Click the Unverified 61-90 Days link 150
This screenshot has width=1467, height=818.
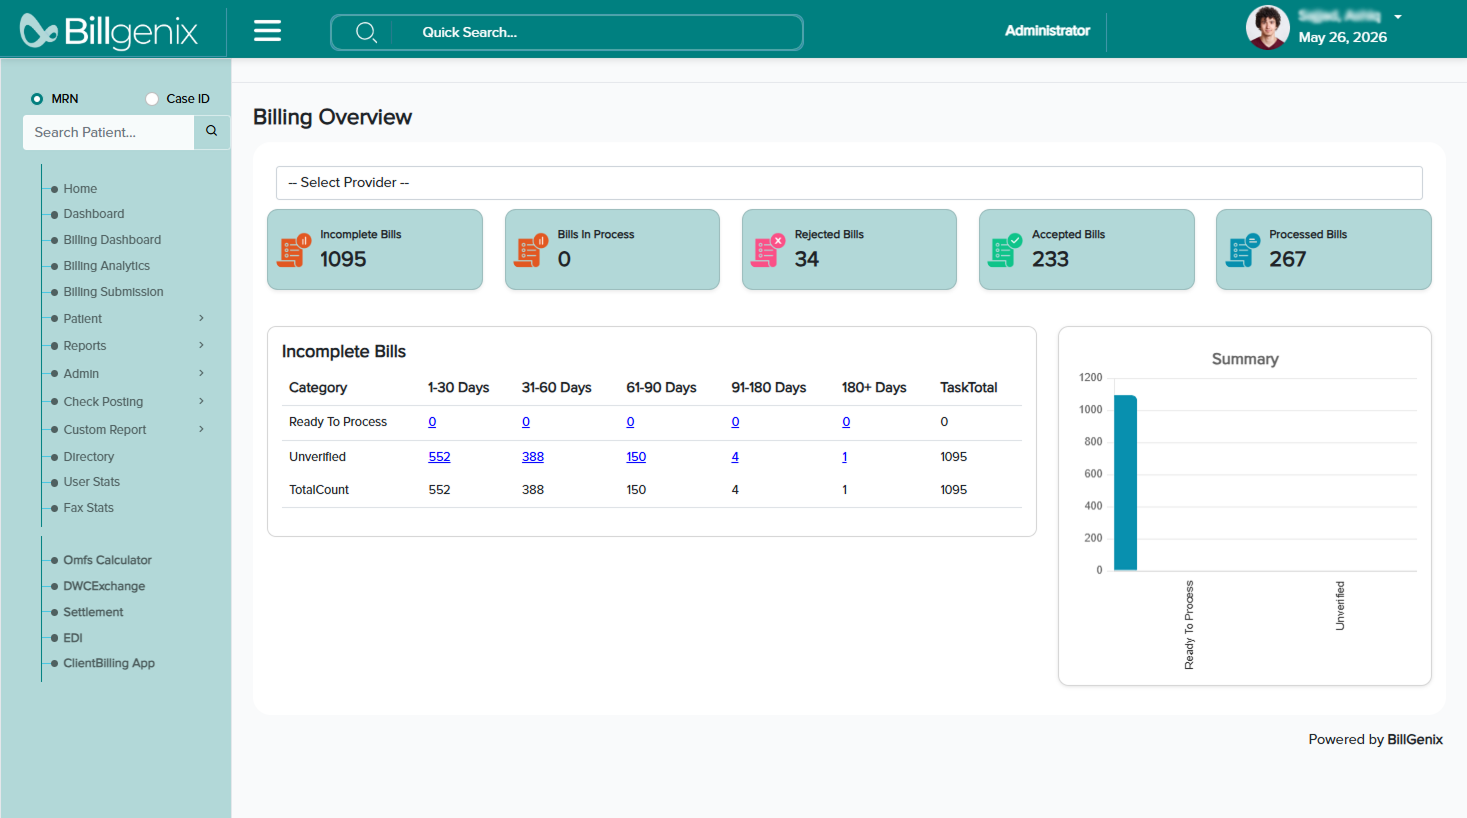coord(636,457)
